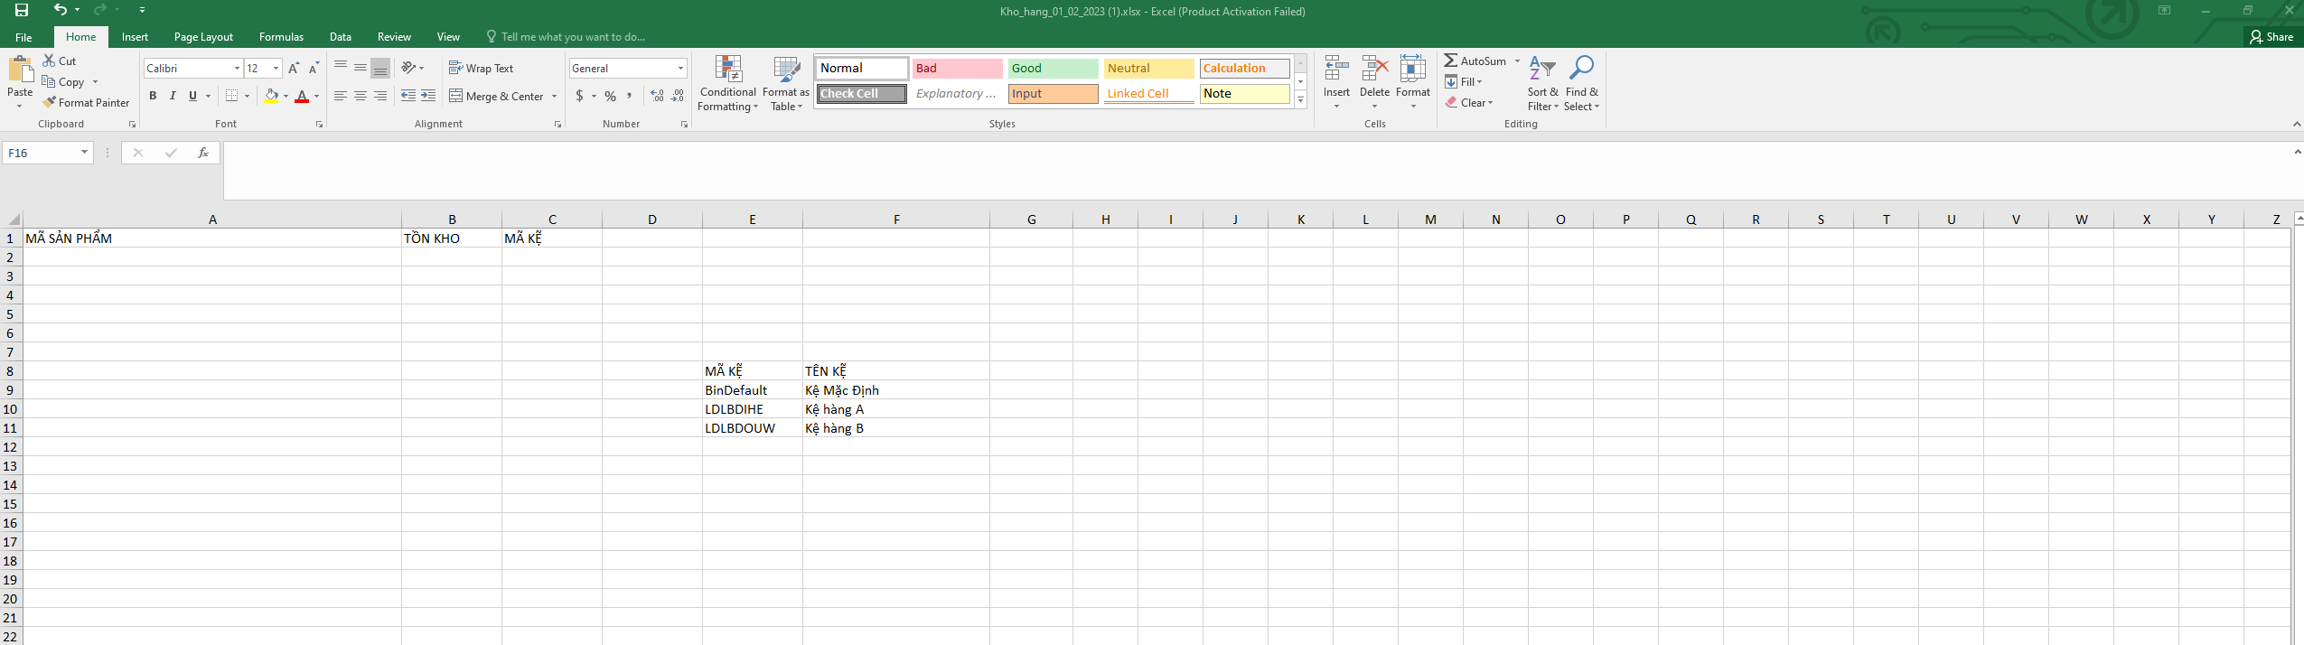Click the Save icon in title bar
2304x645 pixels.
point(21,10)
